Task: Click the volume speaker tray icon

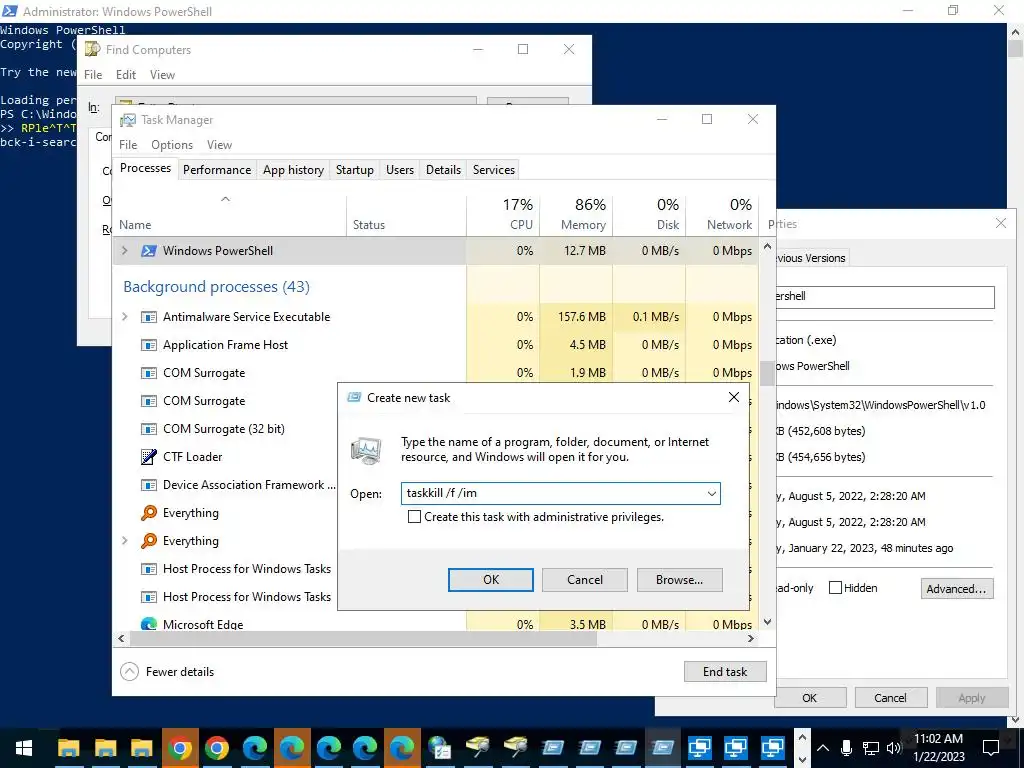Action: (x=893, y=748)
